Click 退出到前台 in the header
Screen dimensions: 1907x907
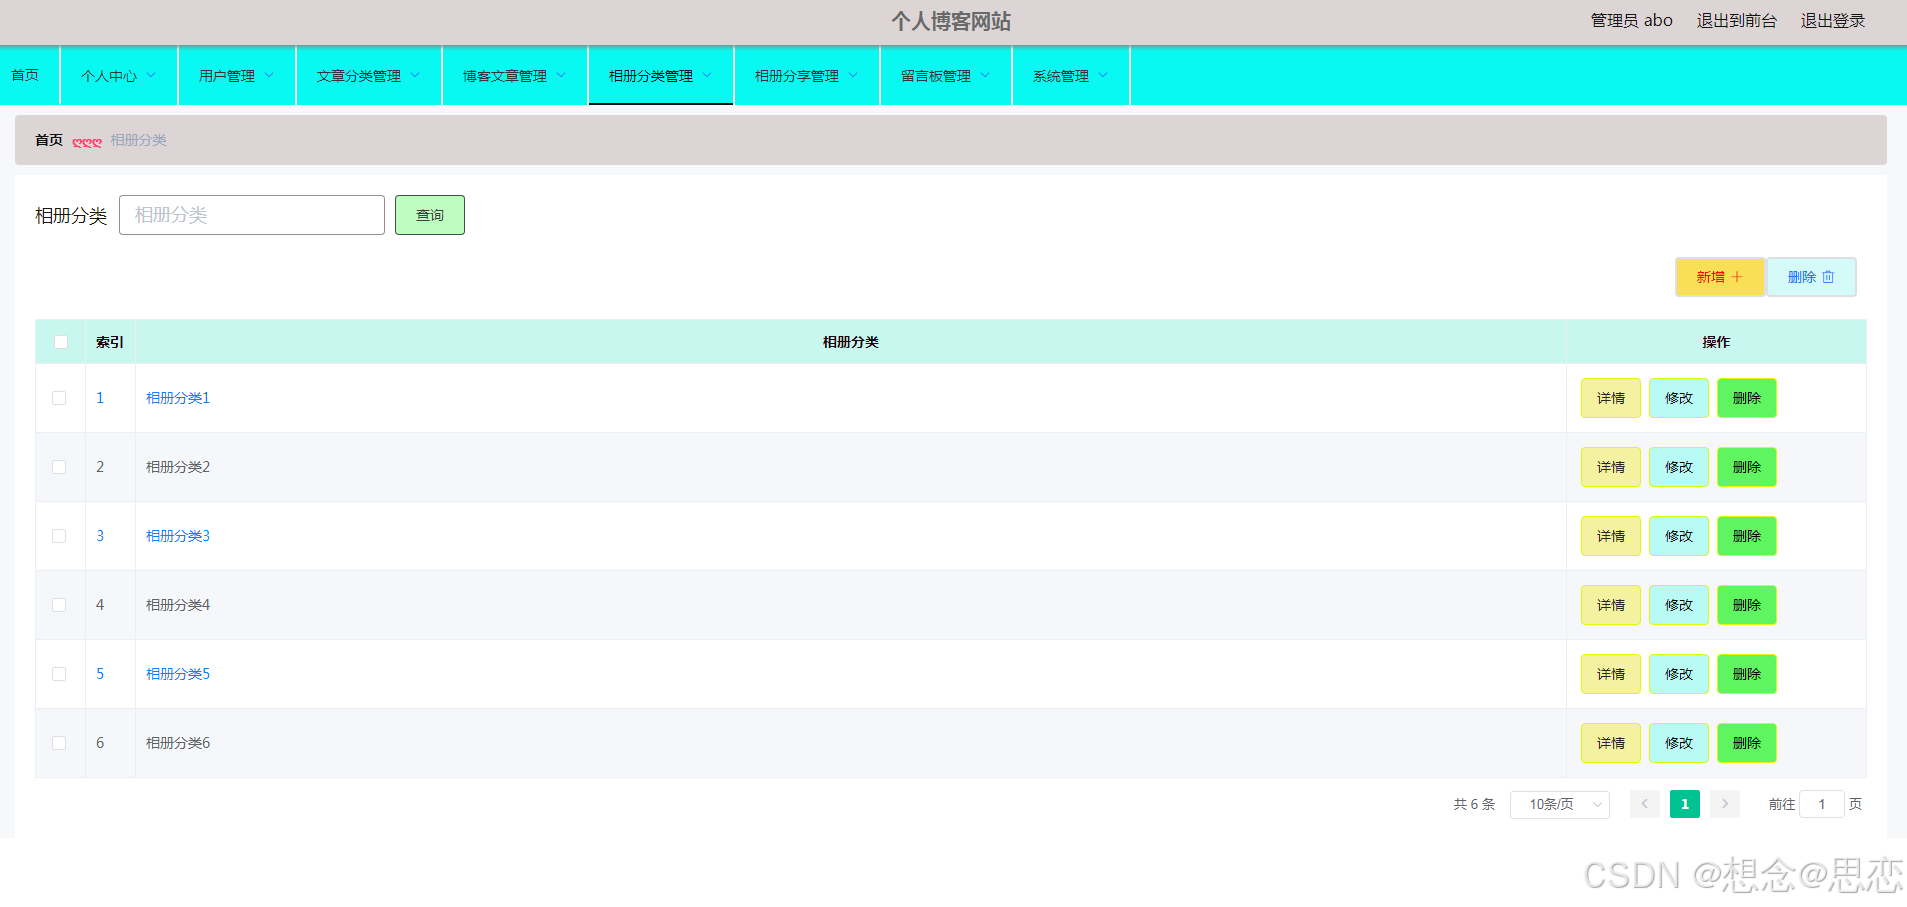(1737, 21)
